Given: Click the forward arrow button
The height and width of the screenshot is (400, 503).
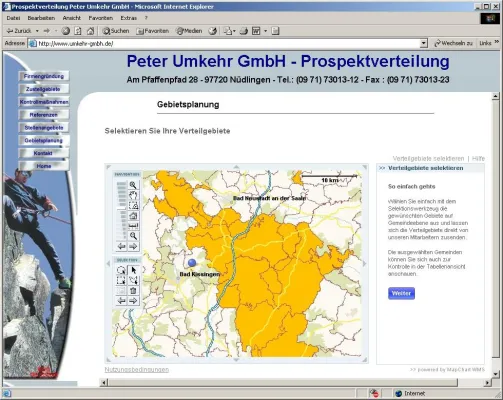Looking at the screenshot, I should coord(47,31).
